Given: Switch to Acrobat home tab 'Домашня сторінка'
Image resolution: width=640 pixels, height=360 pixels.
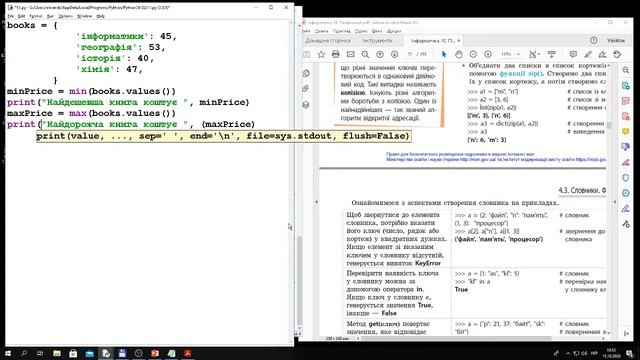Looking at the screenshot, I should 328,40.
